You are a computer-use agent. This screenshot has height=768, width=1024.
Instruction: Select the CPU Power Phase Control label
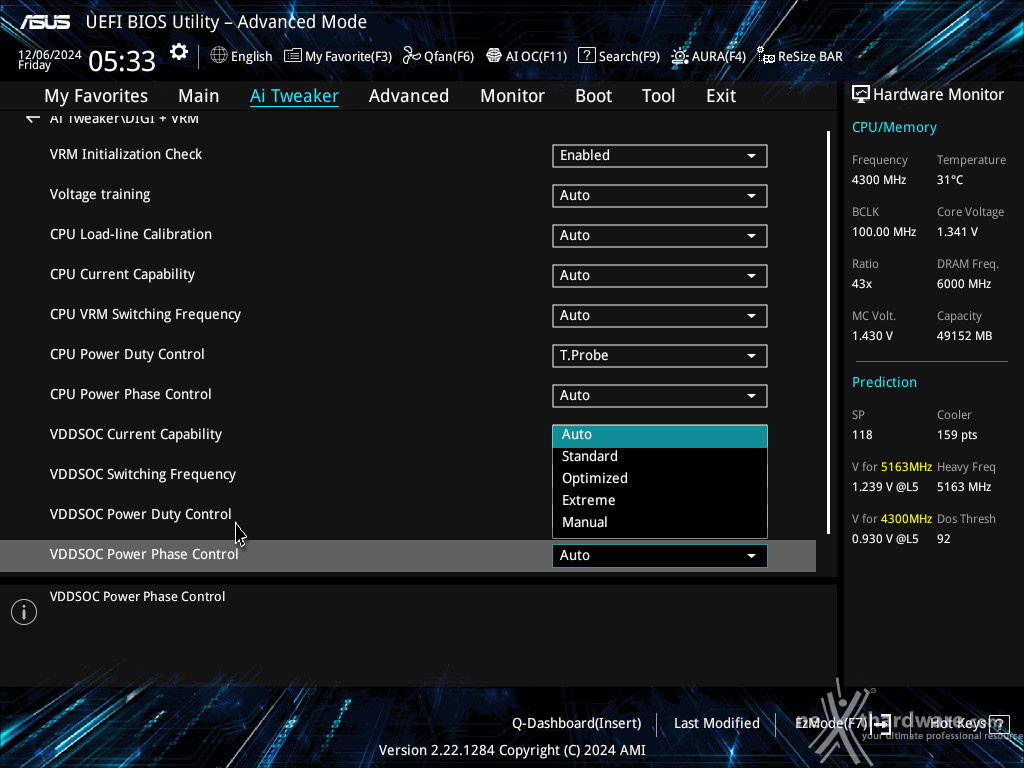click(131, 394)
